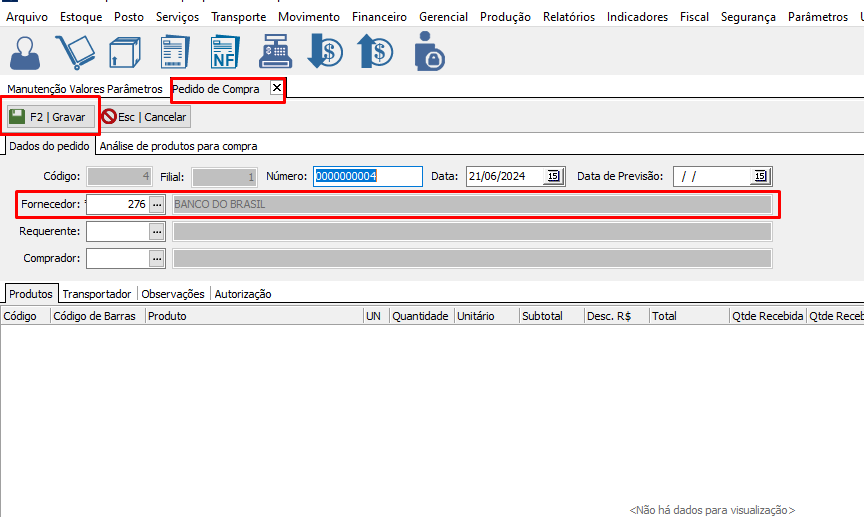Switch to Análise de produtos para compra tab
864x517 pixels.
178,146
